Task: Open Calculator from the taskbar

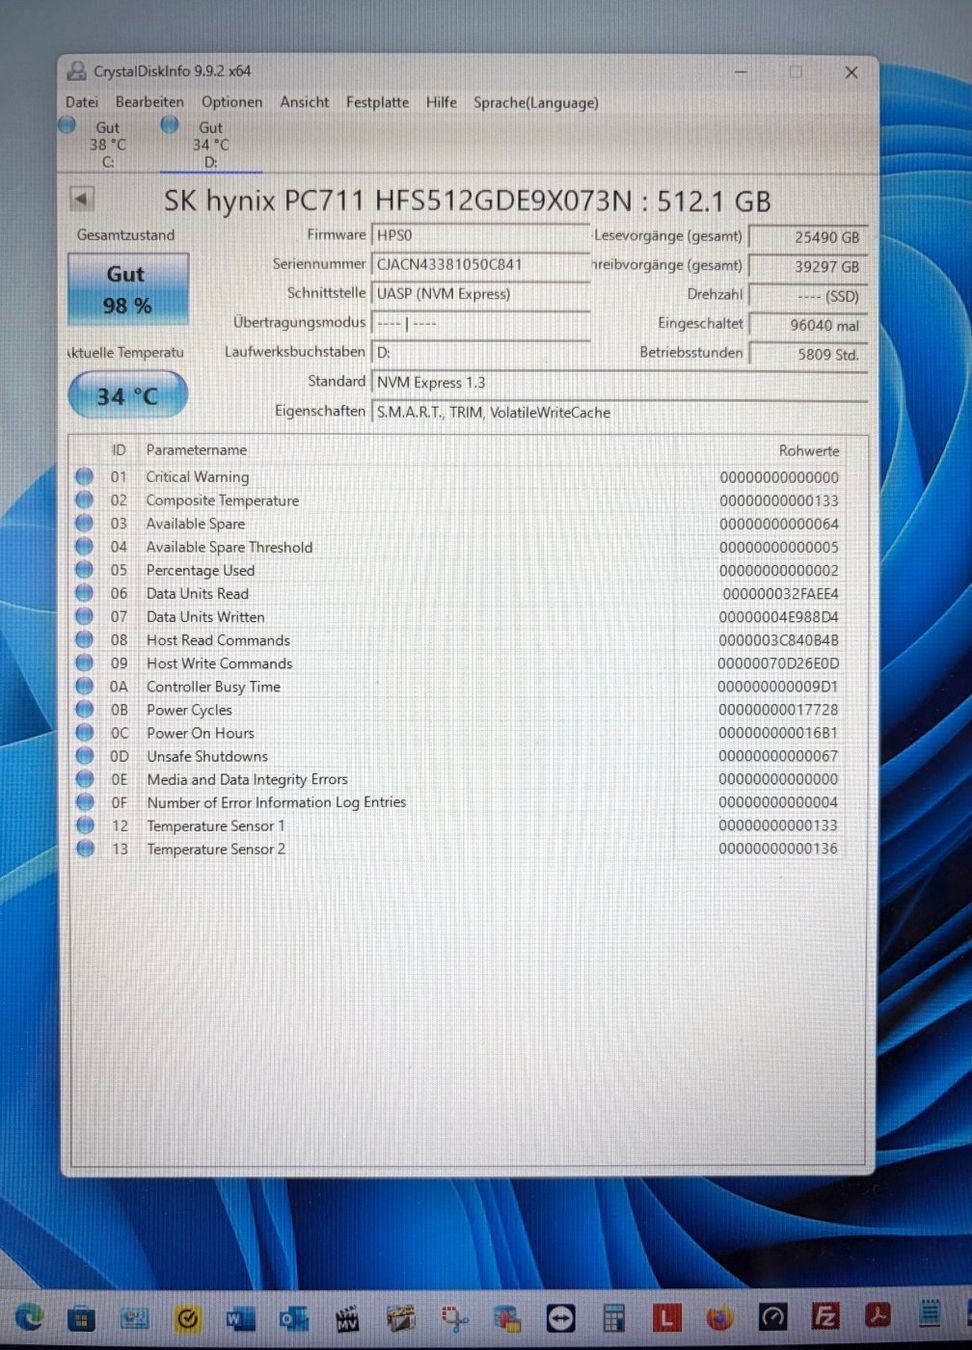Action: 613,1319
